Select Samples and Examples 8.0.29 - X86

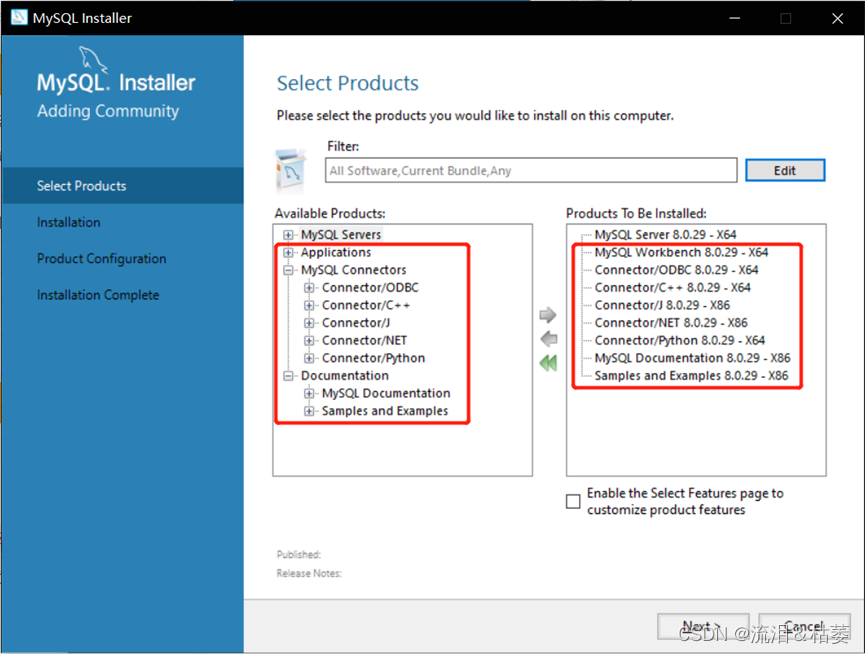691,376
